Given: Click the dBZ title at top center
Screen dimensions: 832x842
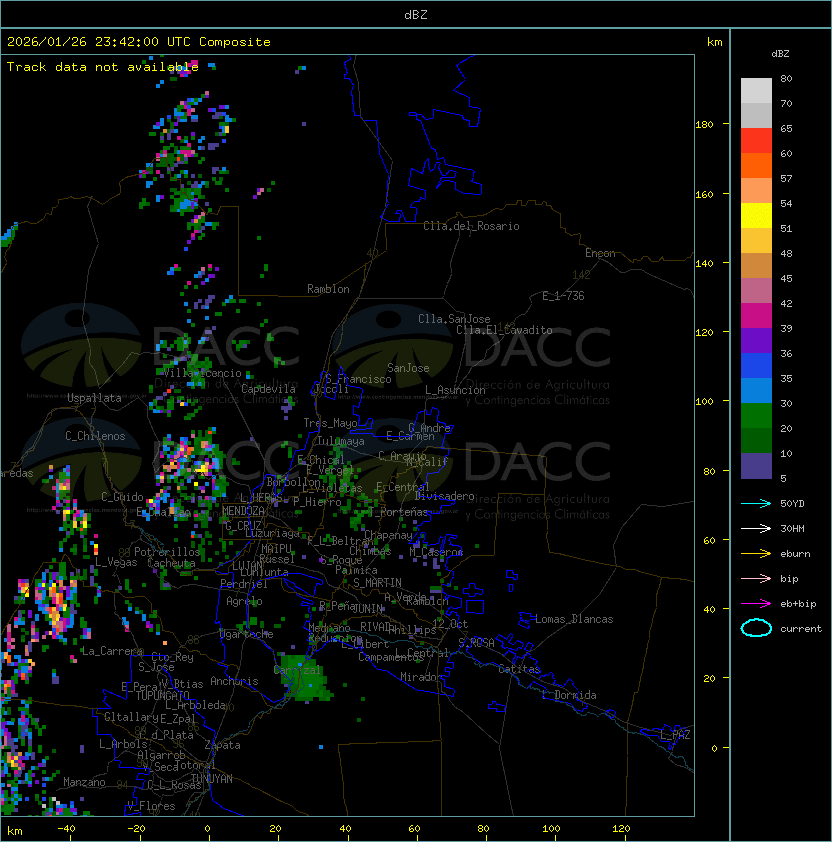Looking at the screenshot, I should 415,14.
